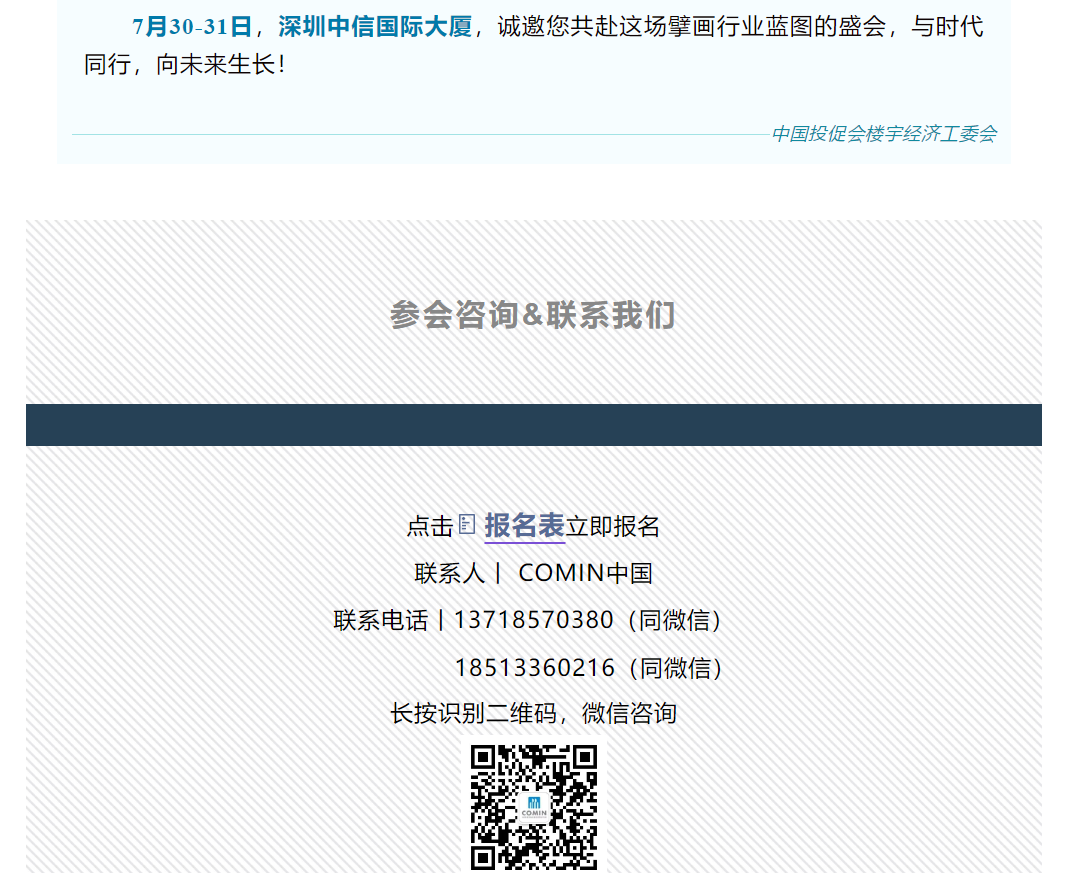Click the dark blue divider bar
Screen dimensions: 1071x873
[x=533, y=425]
